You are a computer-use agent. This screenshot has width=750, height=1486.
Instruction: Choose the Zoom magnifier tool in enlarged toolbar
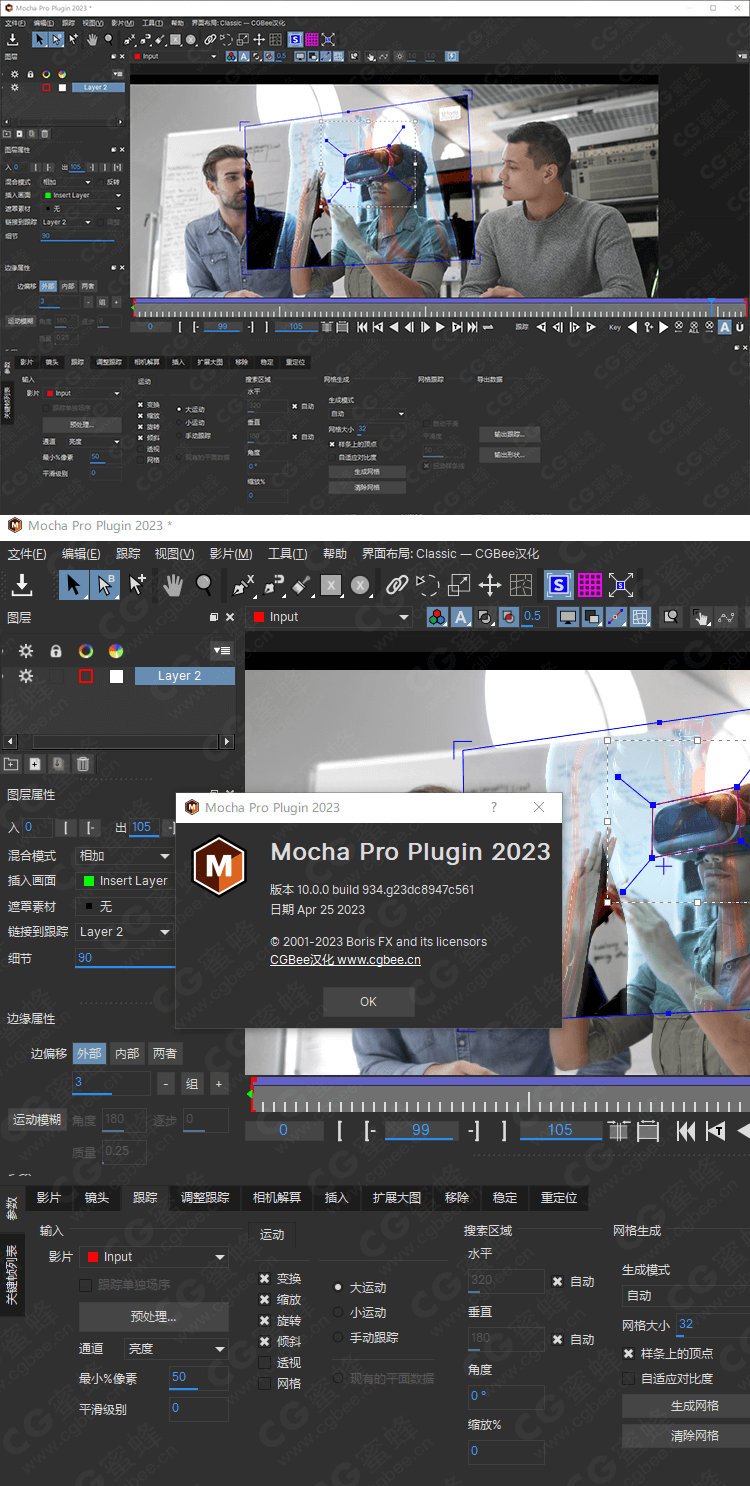click(x=204, y=585)
